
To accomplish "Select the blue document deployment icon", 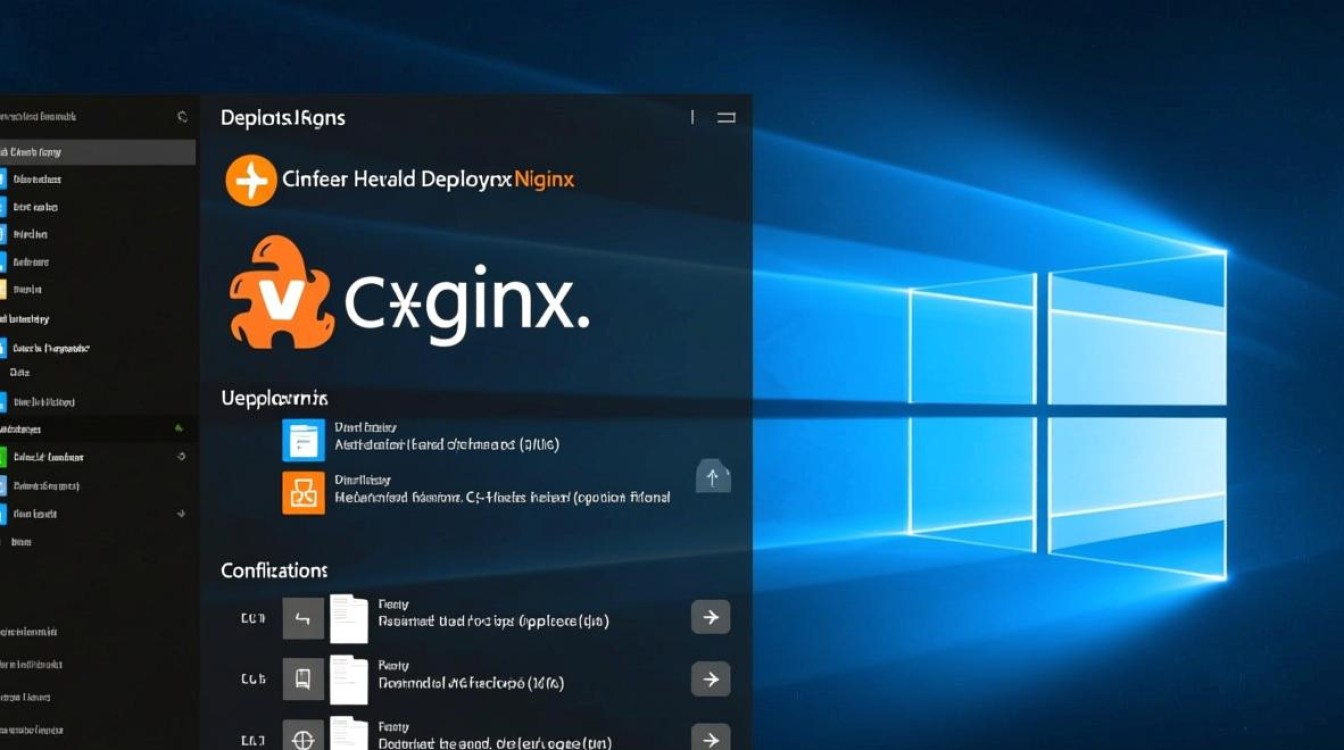I will (303, 441).
